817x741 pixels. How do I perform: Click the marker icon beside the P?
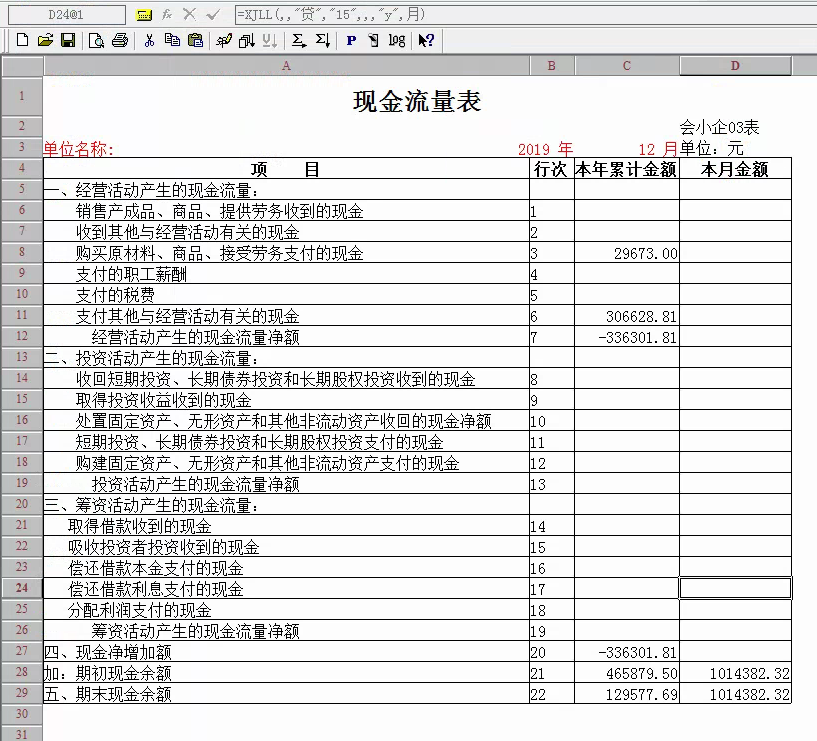pos(373,40)
